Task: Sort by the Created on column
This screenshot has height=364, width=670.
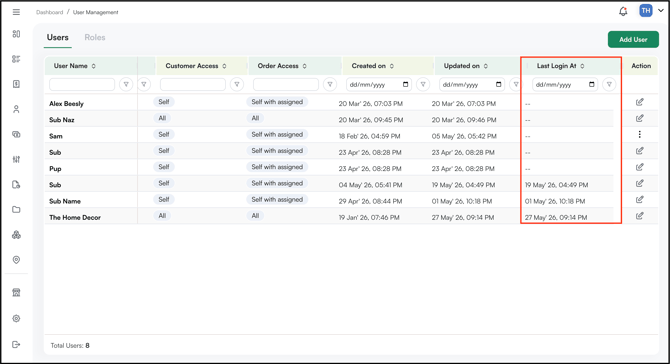Action: pyautogui.click(x=392, y=66)
